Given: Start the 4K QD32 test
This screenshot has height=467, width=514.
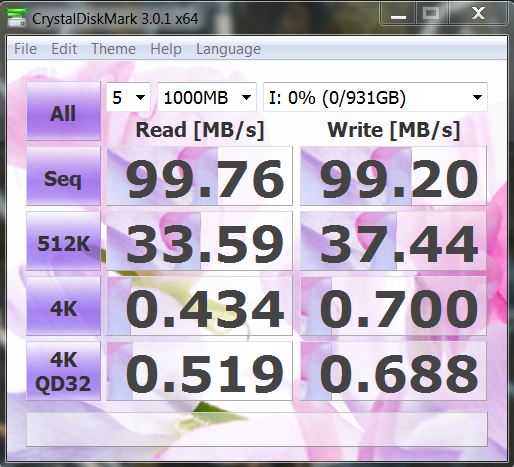Looking at the screenshot, I should click(63, 371).
